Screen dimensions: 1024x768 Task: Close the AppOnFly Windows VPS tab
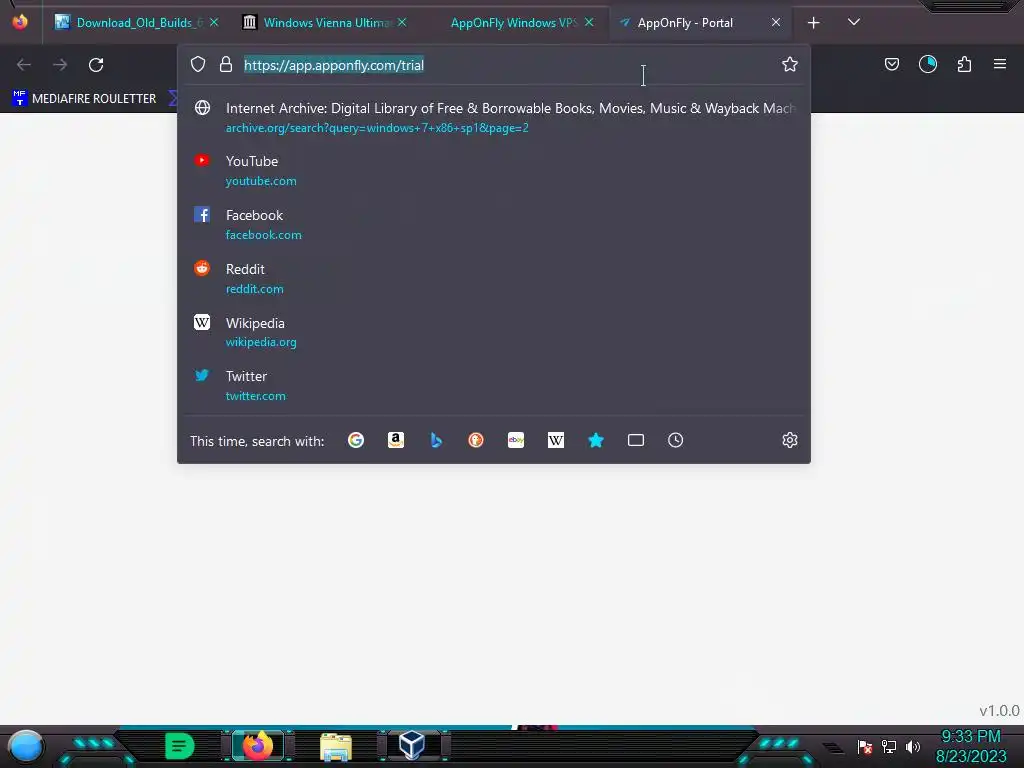pyautogui.click(x=589, y=22)
